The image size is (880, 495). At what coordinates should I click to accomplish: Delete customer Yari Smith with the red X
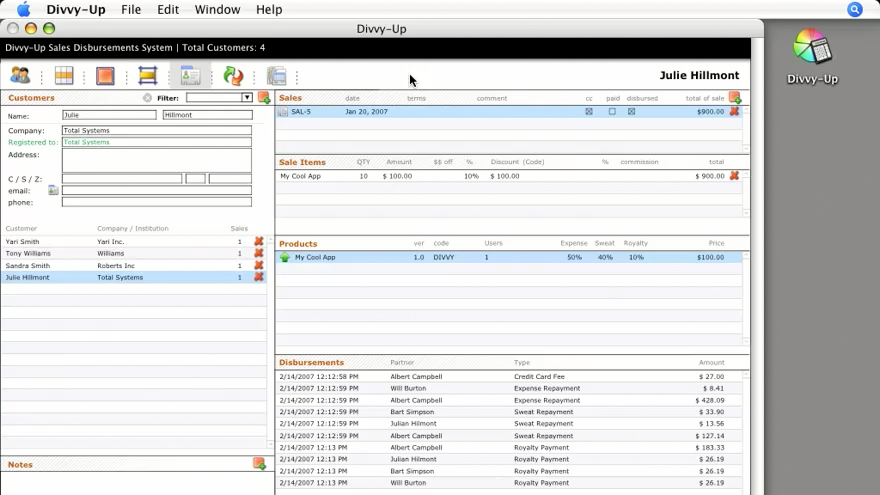coord(259,241)
